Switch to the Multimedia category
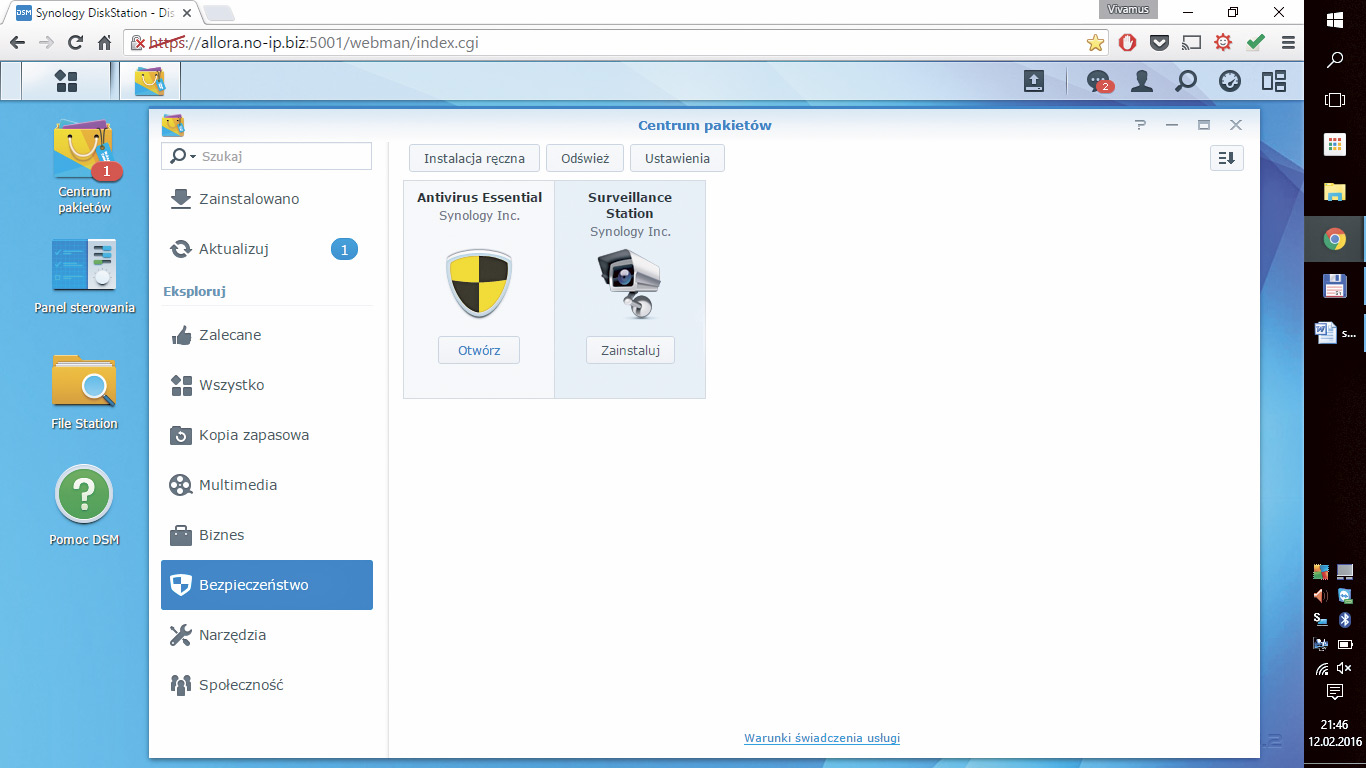This screenshot has height=768, width=1366. 238,485
